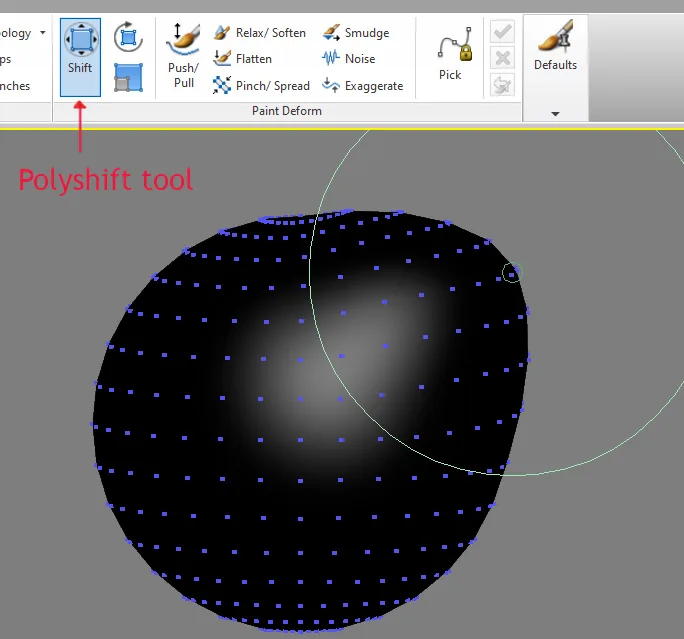Select the Flatten brush

243,58
